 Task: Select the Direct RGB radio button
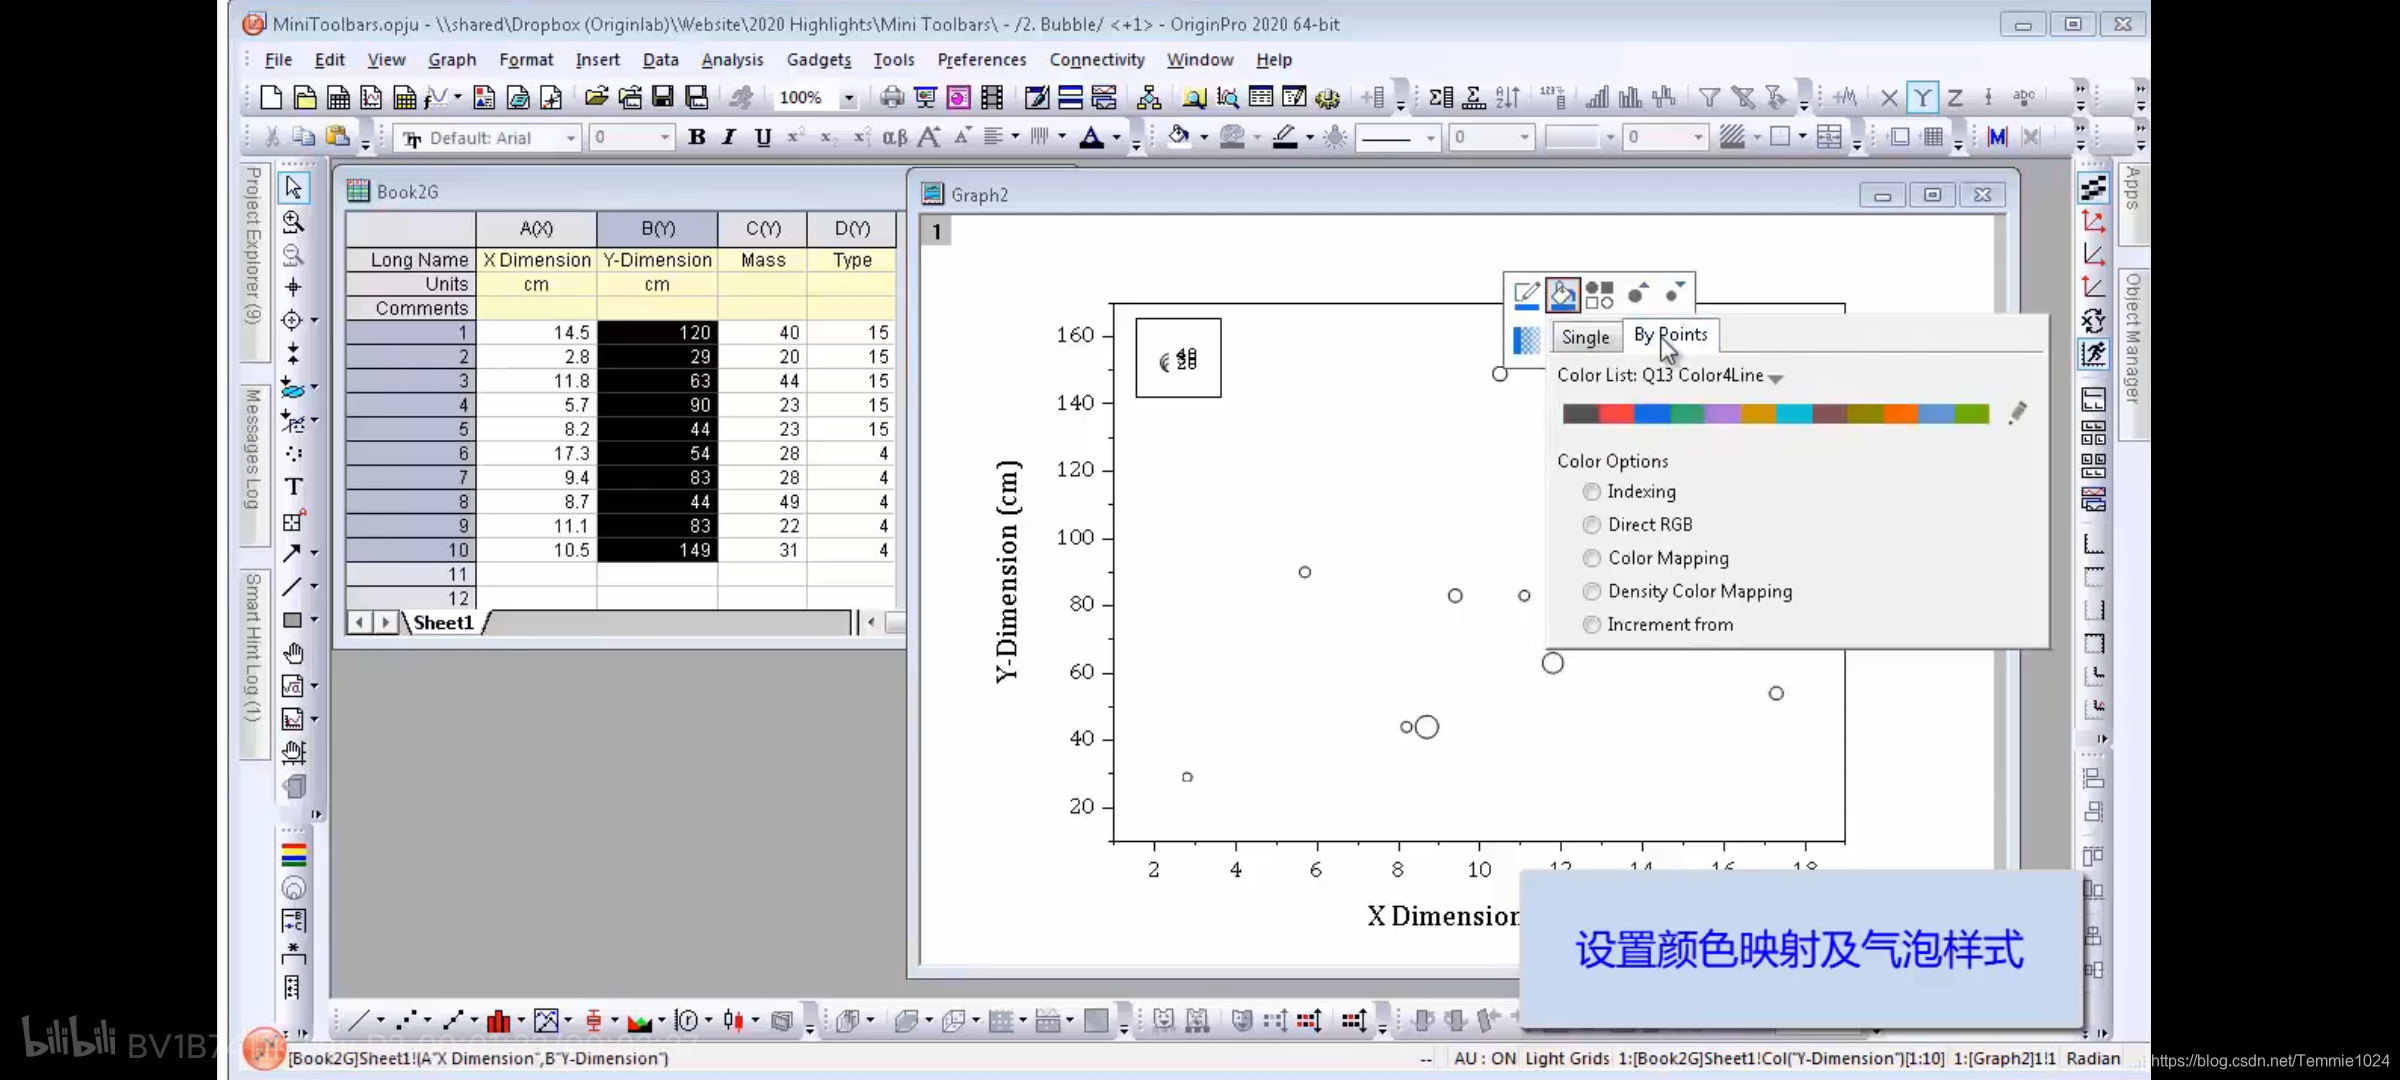click(x=1592, y=525)
